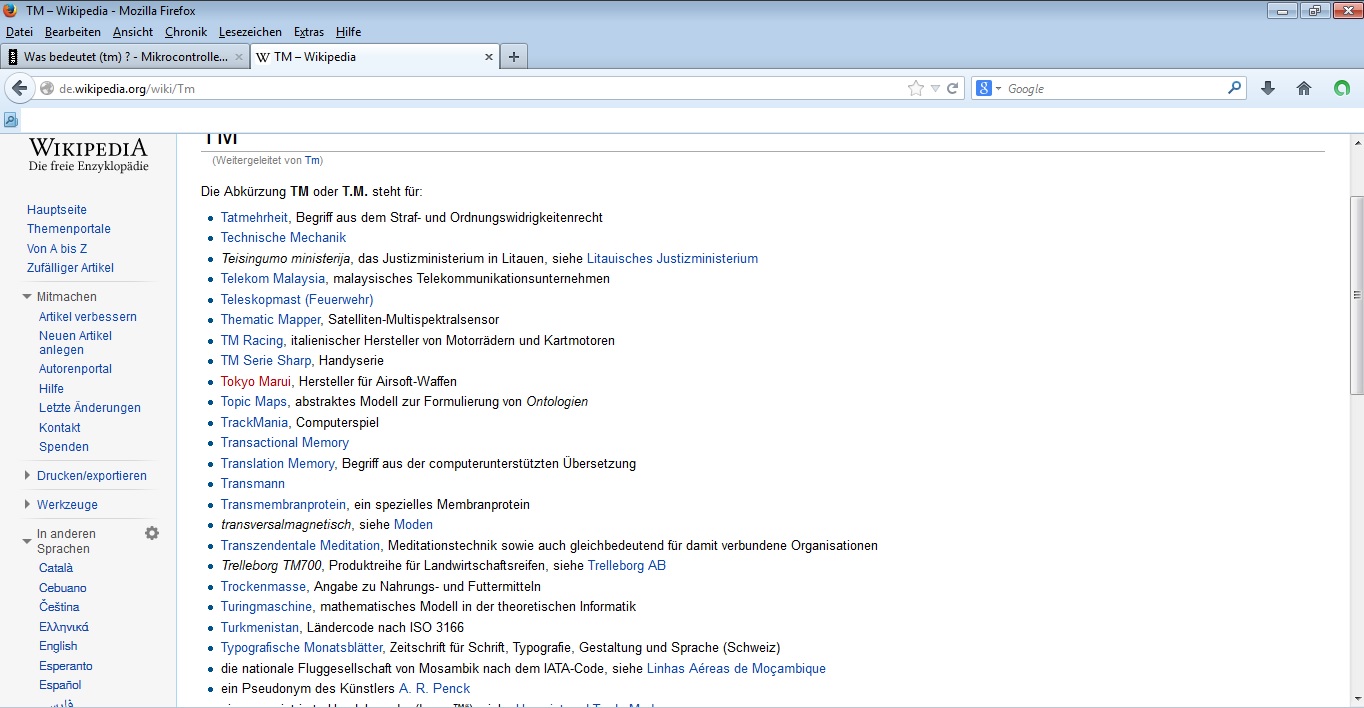Bookmark this page with the star icon

click(x=916, y=88)
